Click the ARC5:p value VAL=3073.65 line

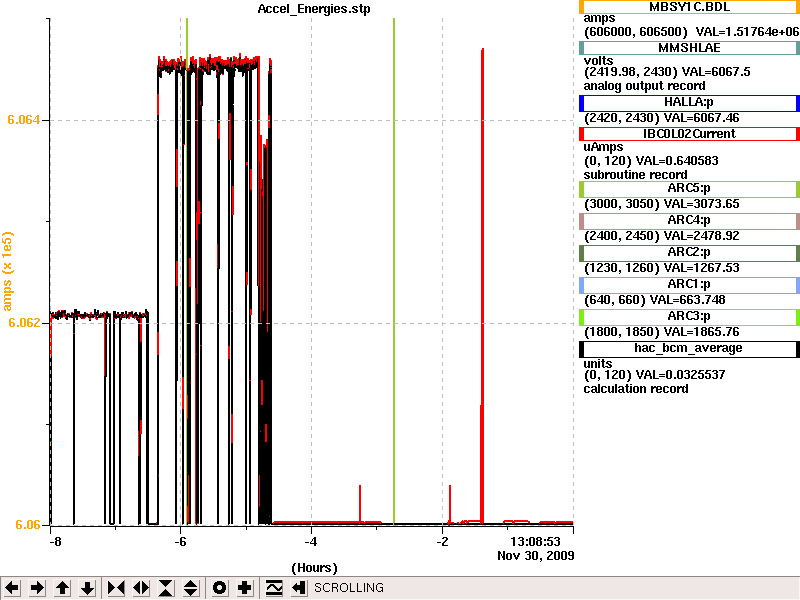pos(662,204)
